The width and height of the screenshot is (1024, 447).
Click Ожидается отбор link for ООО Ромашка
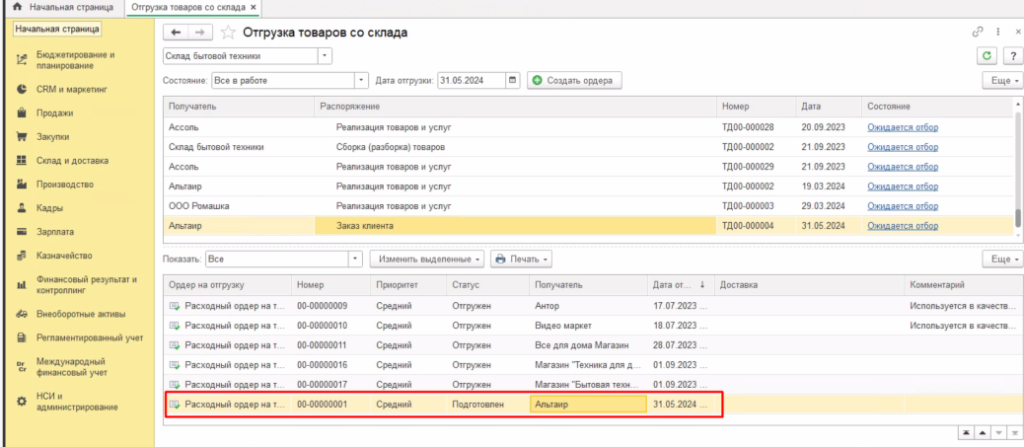pos(902,206)
